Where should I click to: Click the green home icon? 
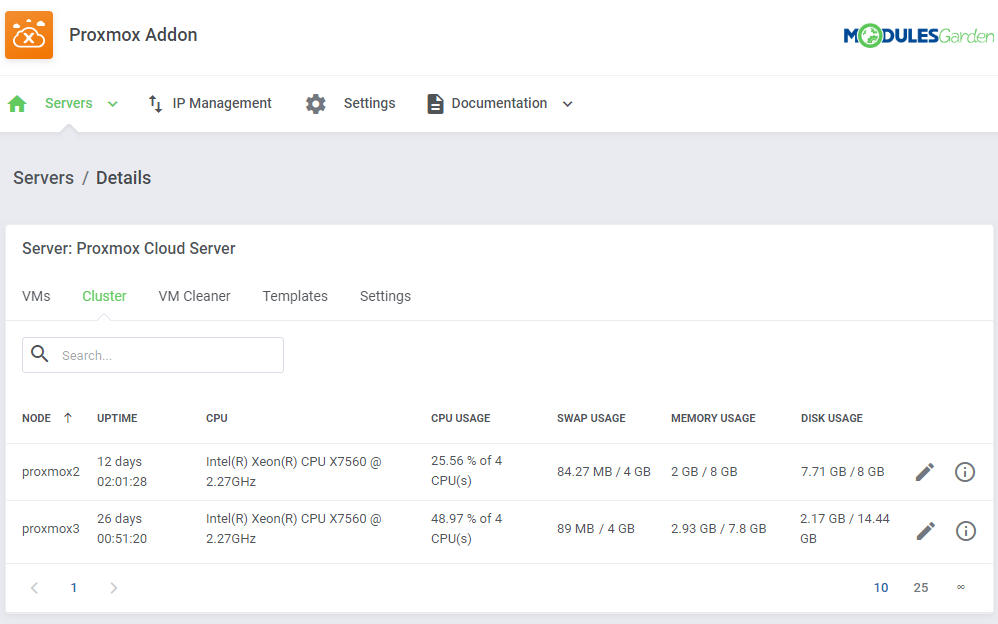17,104
